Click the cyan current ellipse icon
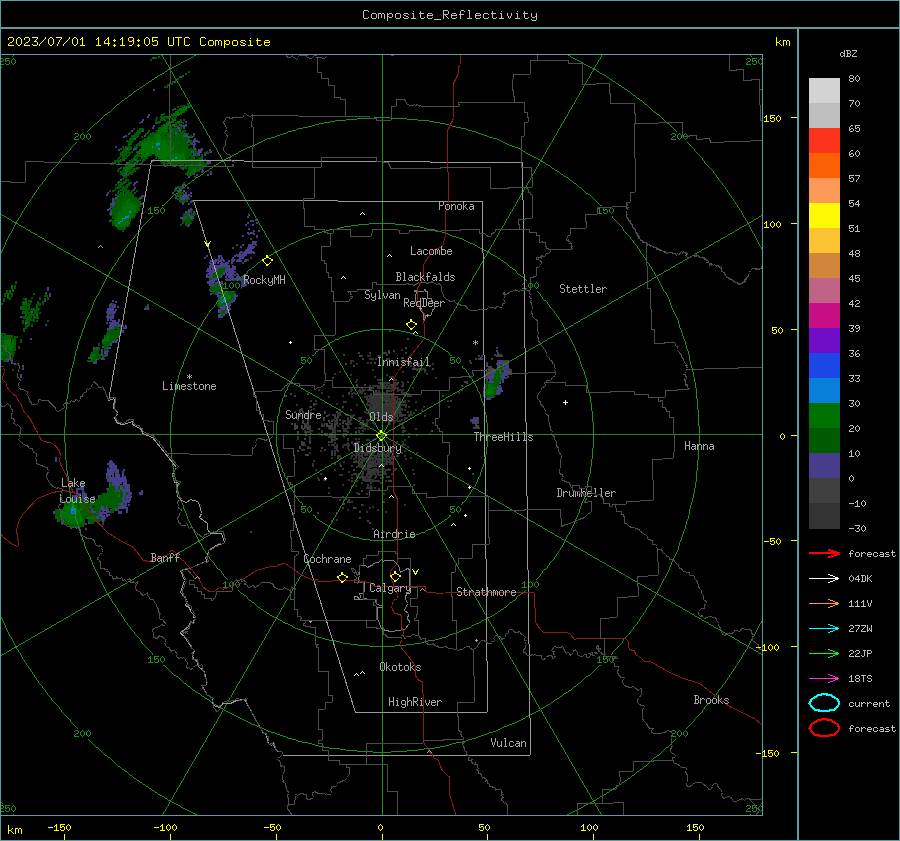 pyautogui.click(x=824, y=703)
